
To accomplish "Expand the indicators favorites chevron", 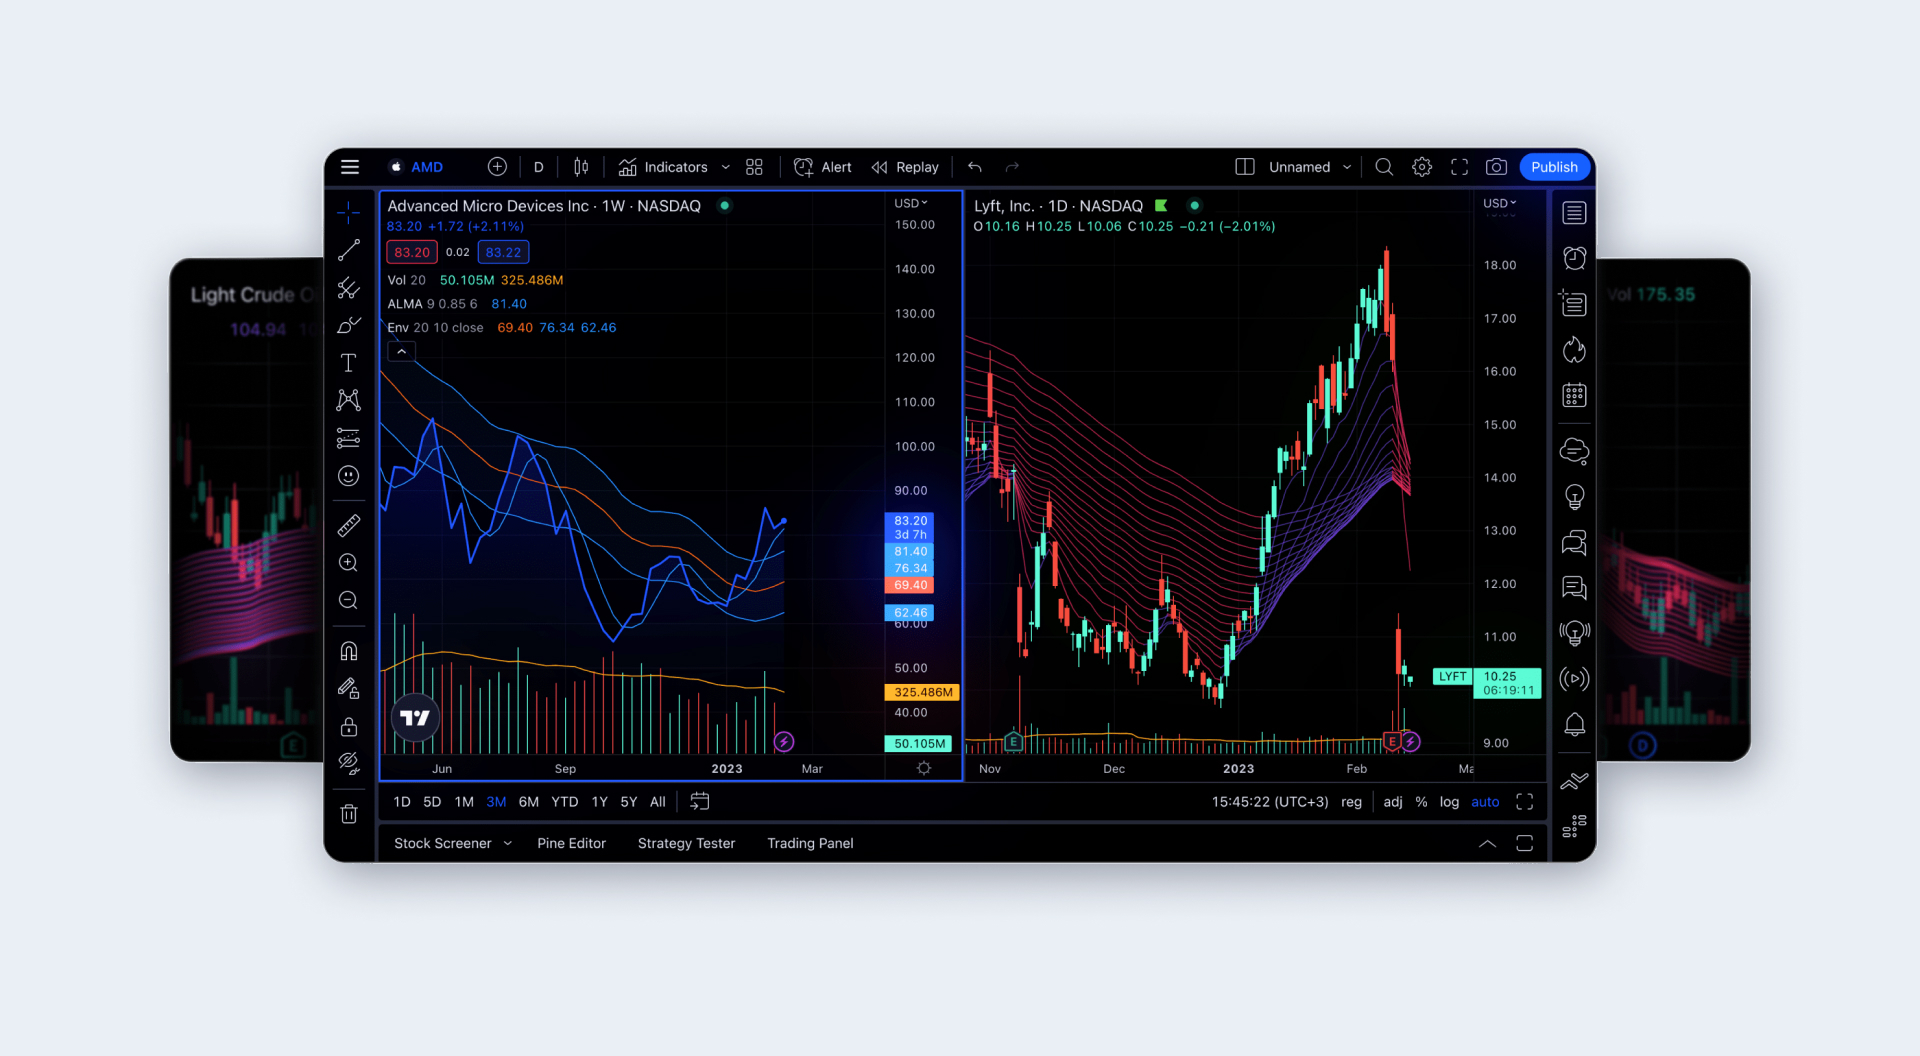I will [x=726, y=167].
